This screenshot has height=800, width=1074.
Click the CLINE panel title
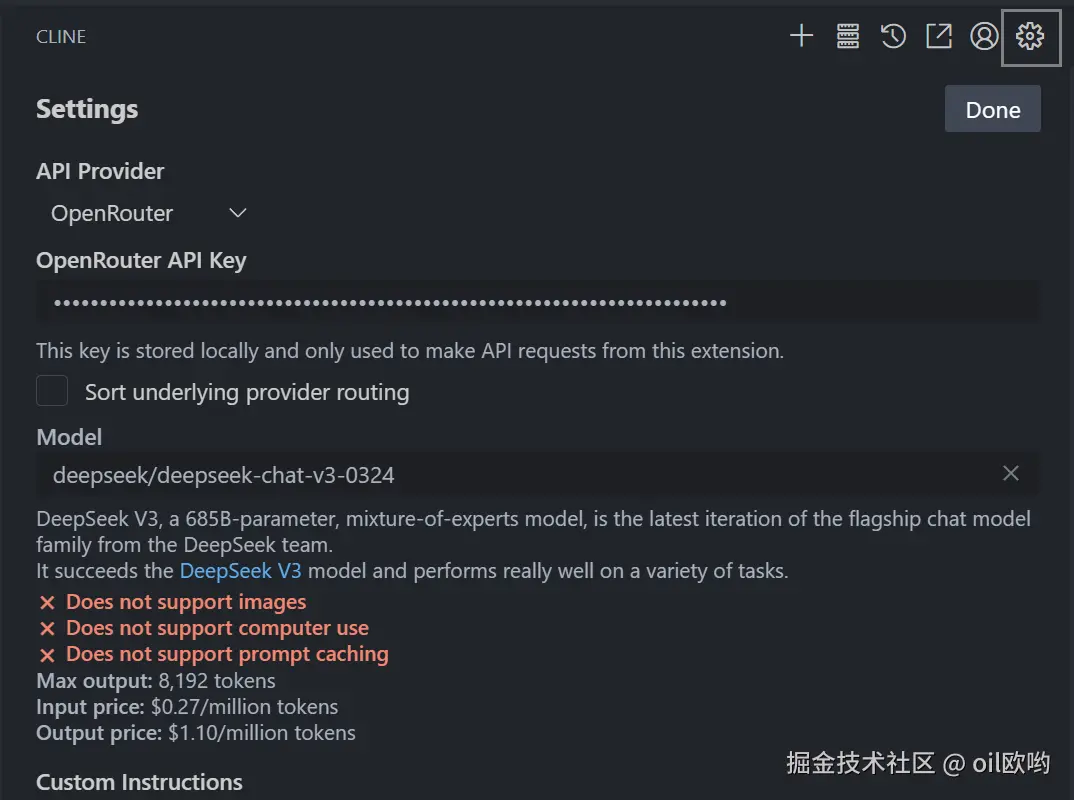pos(61,37)
